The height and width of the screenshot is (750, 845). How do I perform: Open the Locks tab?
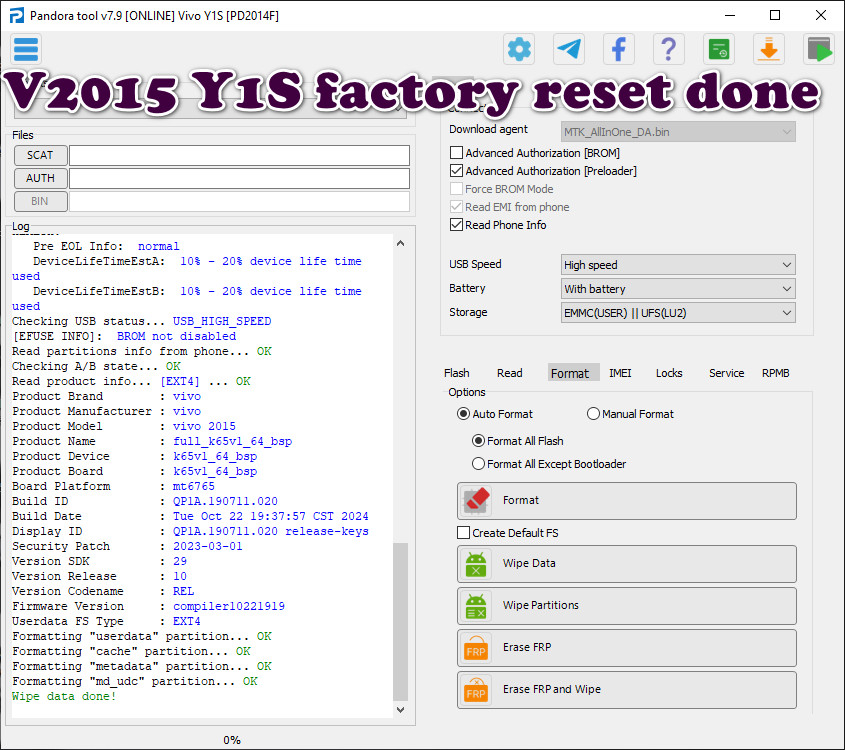point(669,373)
